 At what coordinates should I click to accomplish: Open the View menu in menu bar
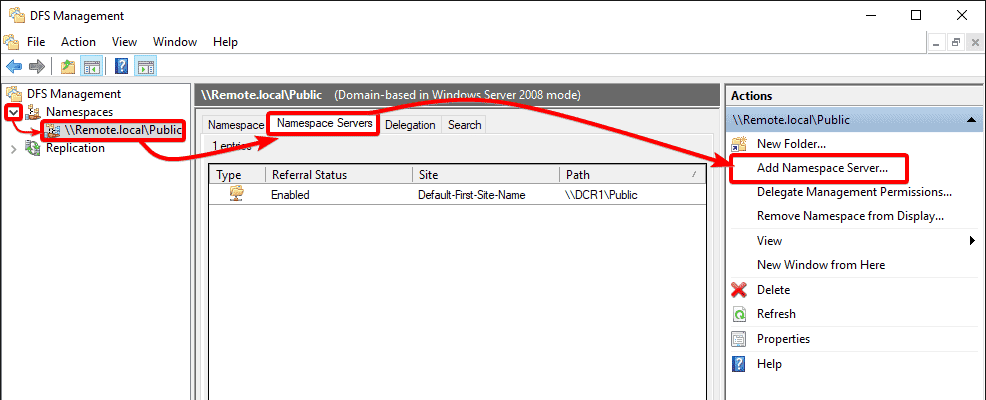[x=125, y=42]
